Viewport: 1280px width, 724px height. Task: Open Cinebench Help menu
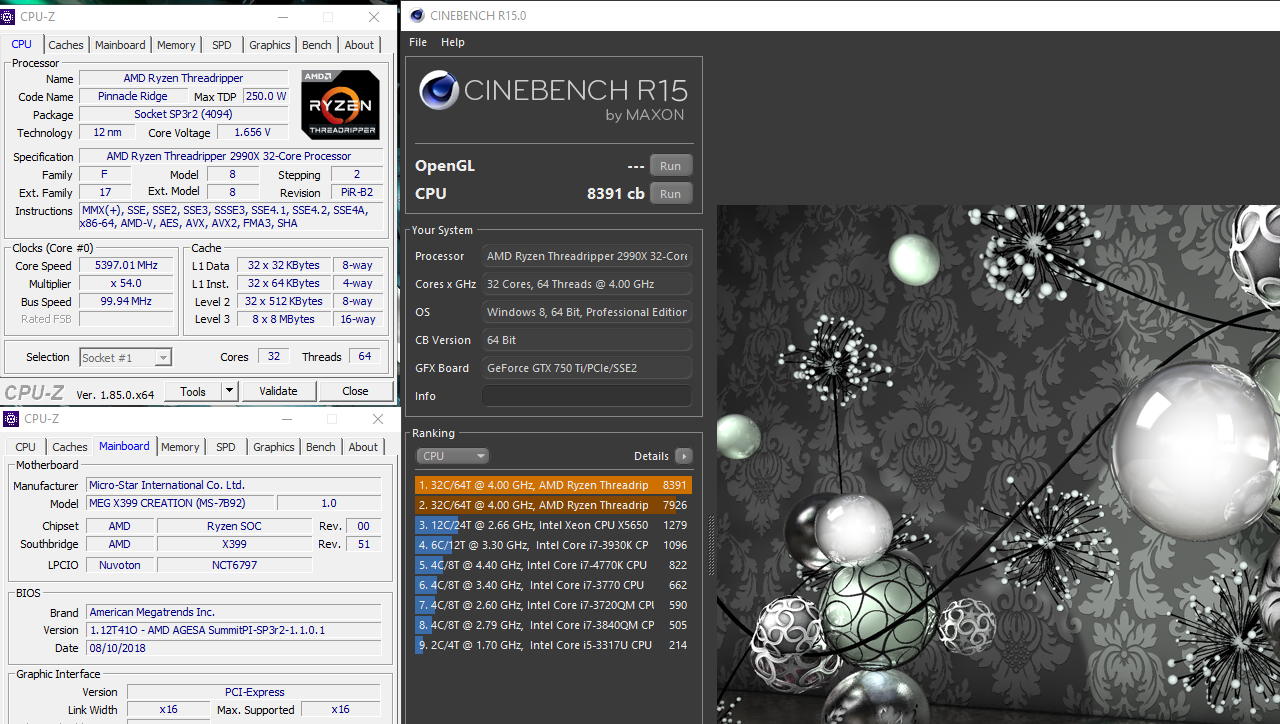[x=453, y=42]
